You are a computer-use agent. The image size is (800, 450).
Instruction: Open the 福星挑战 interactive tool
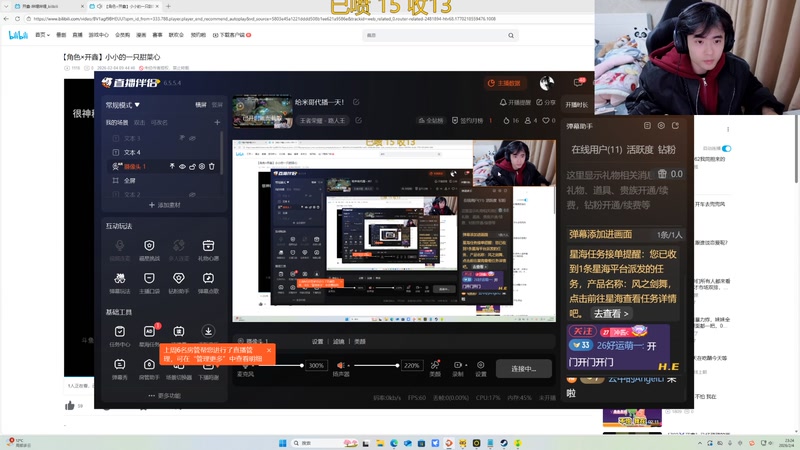pos(149,250)
